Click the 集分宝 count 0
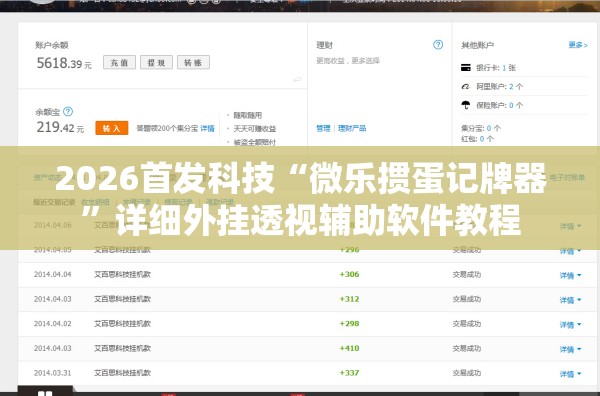Screen dimensions: 600x396 (489, 128)
